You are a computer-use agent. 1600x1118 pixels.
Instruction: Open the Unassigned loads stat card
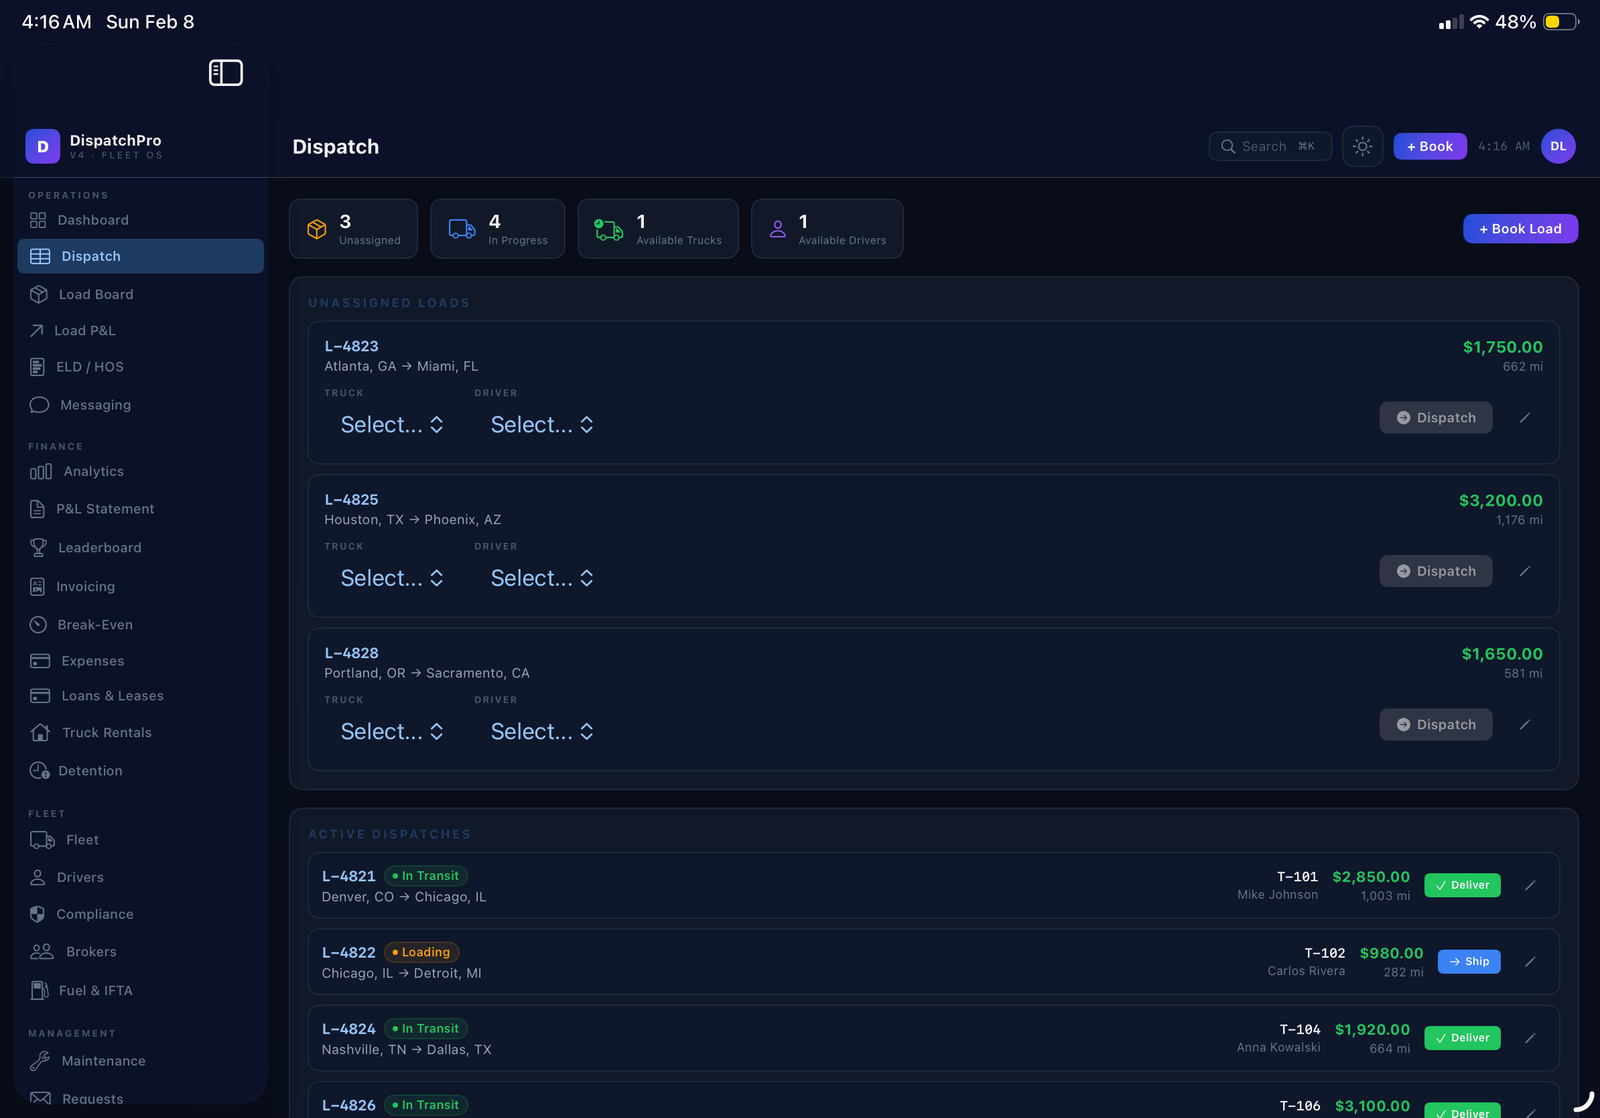353,229
